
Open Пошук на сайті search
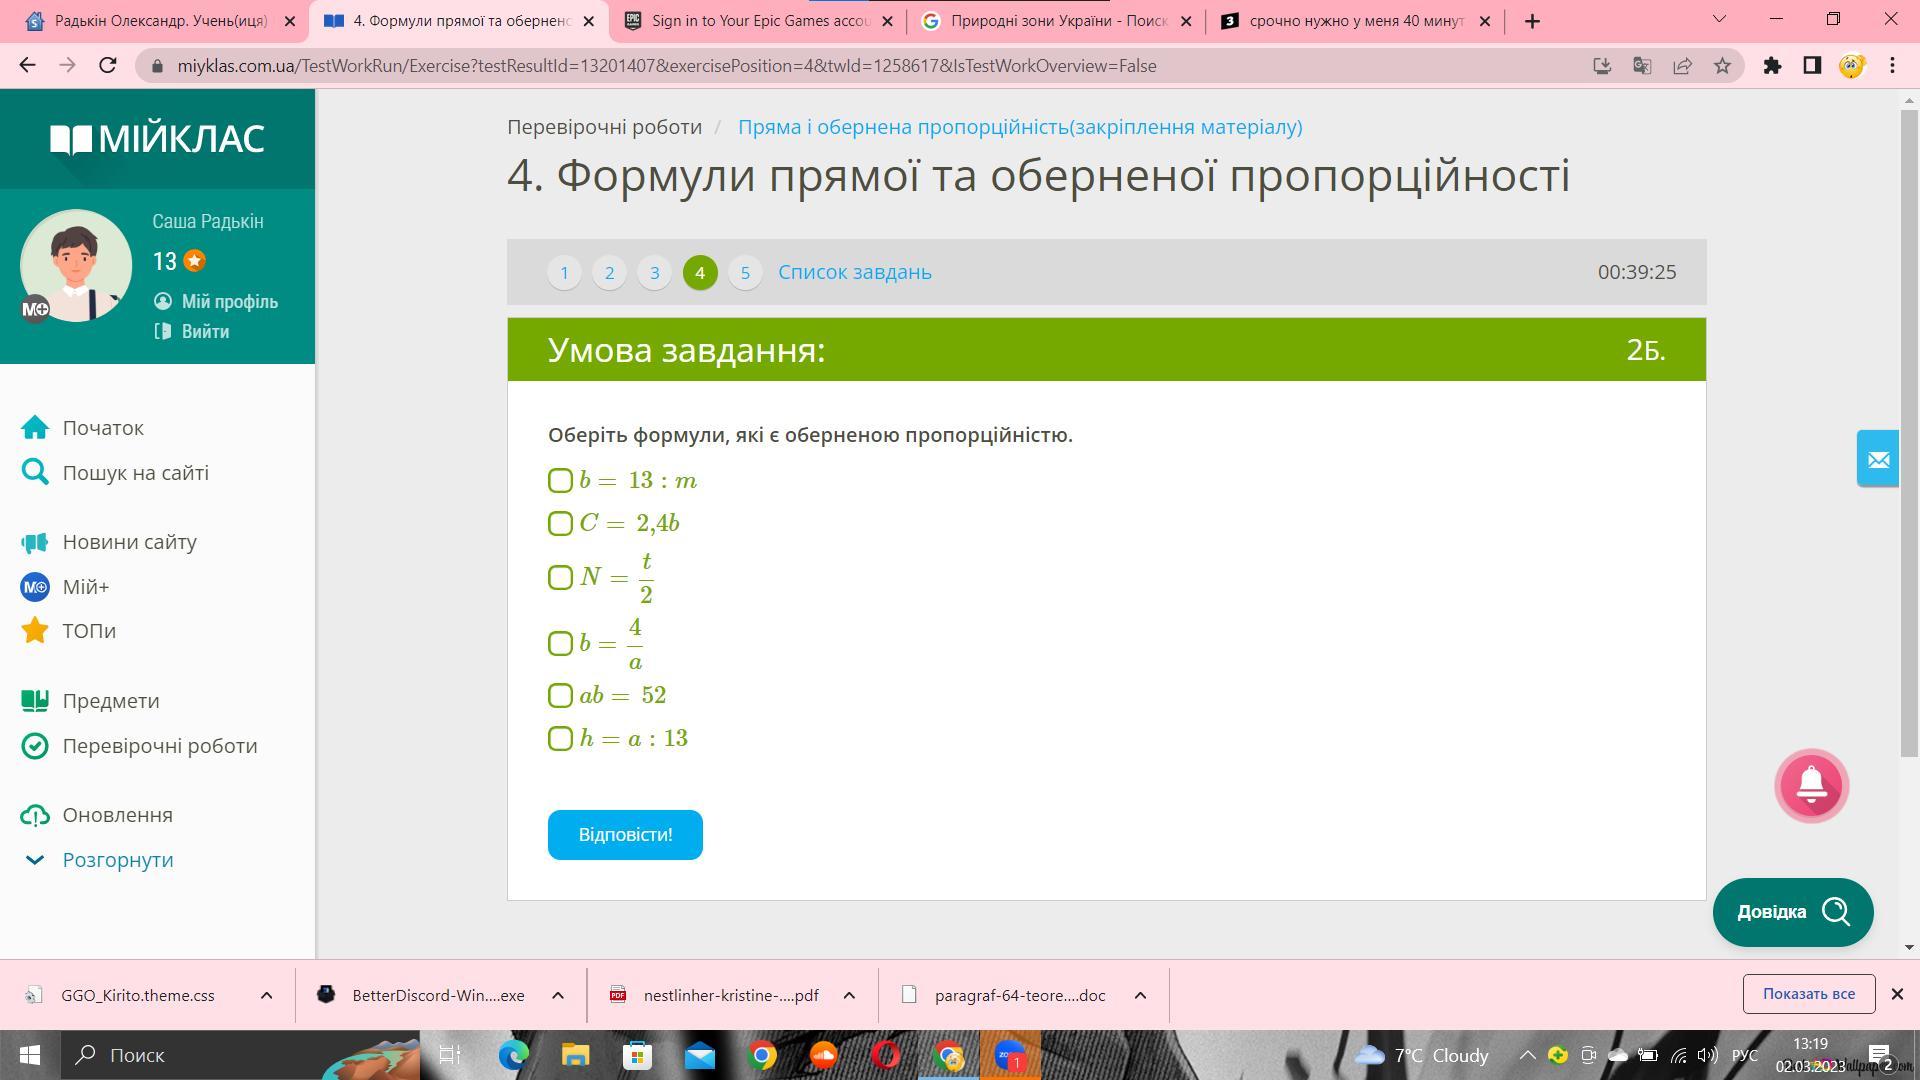click(135, 473)
